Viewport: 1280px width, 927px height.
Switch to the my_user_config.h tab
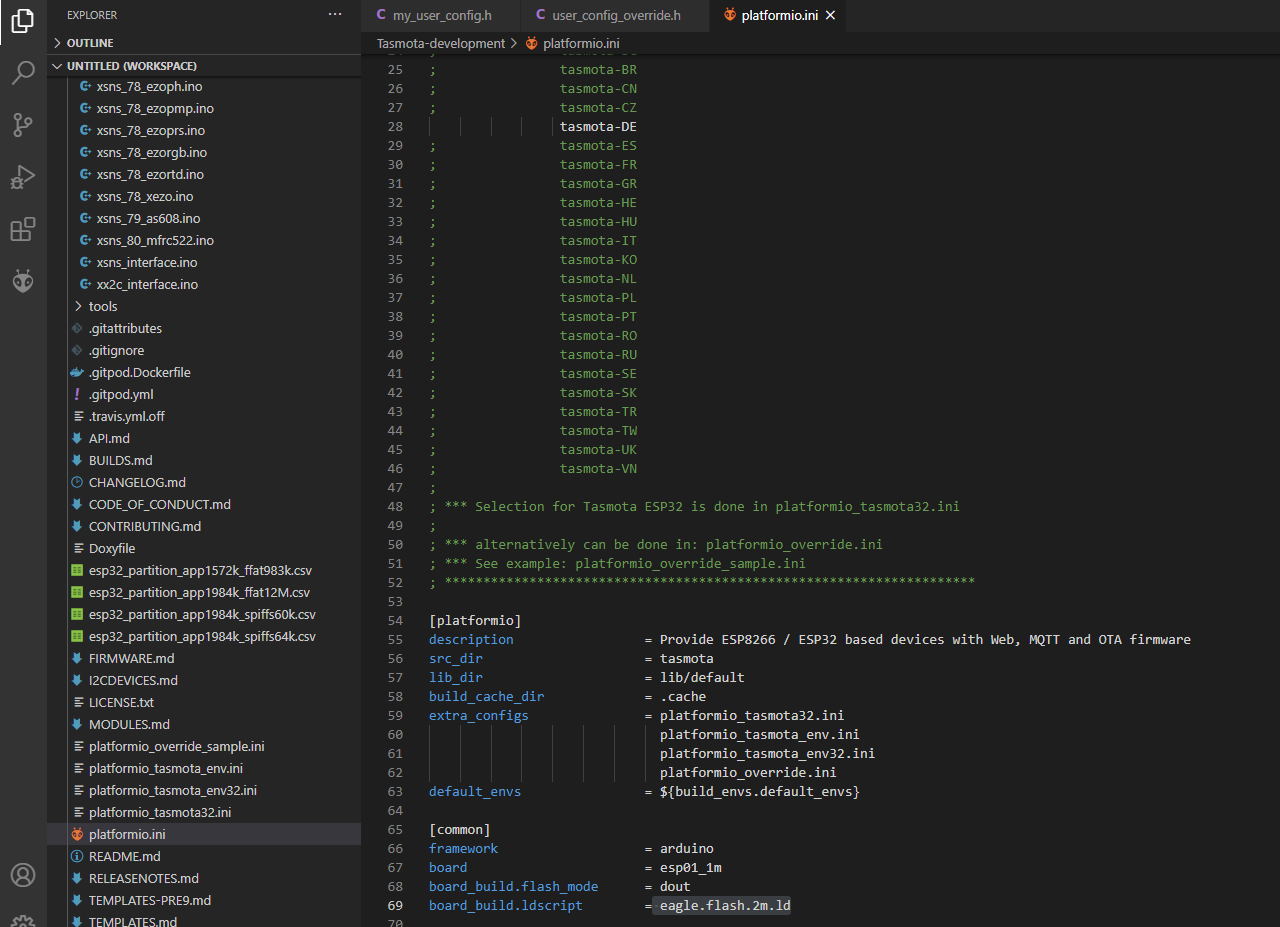pyautogui.click(x=441, y=15)
